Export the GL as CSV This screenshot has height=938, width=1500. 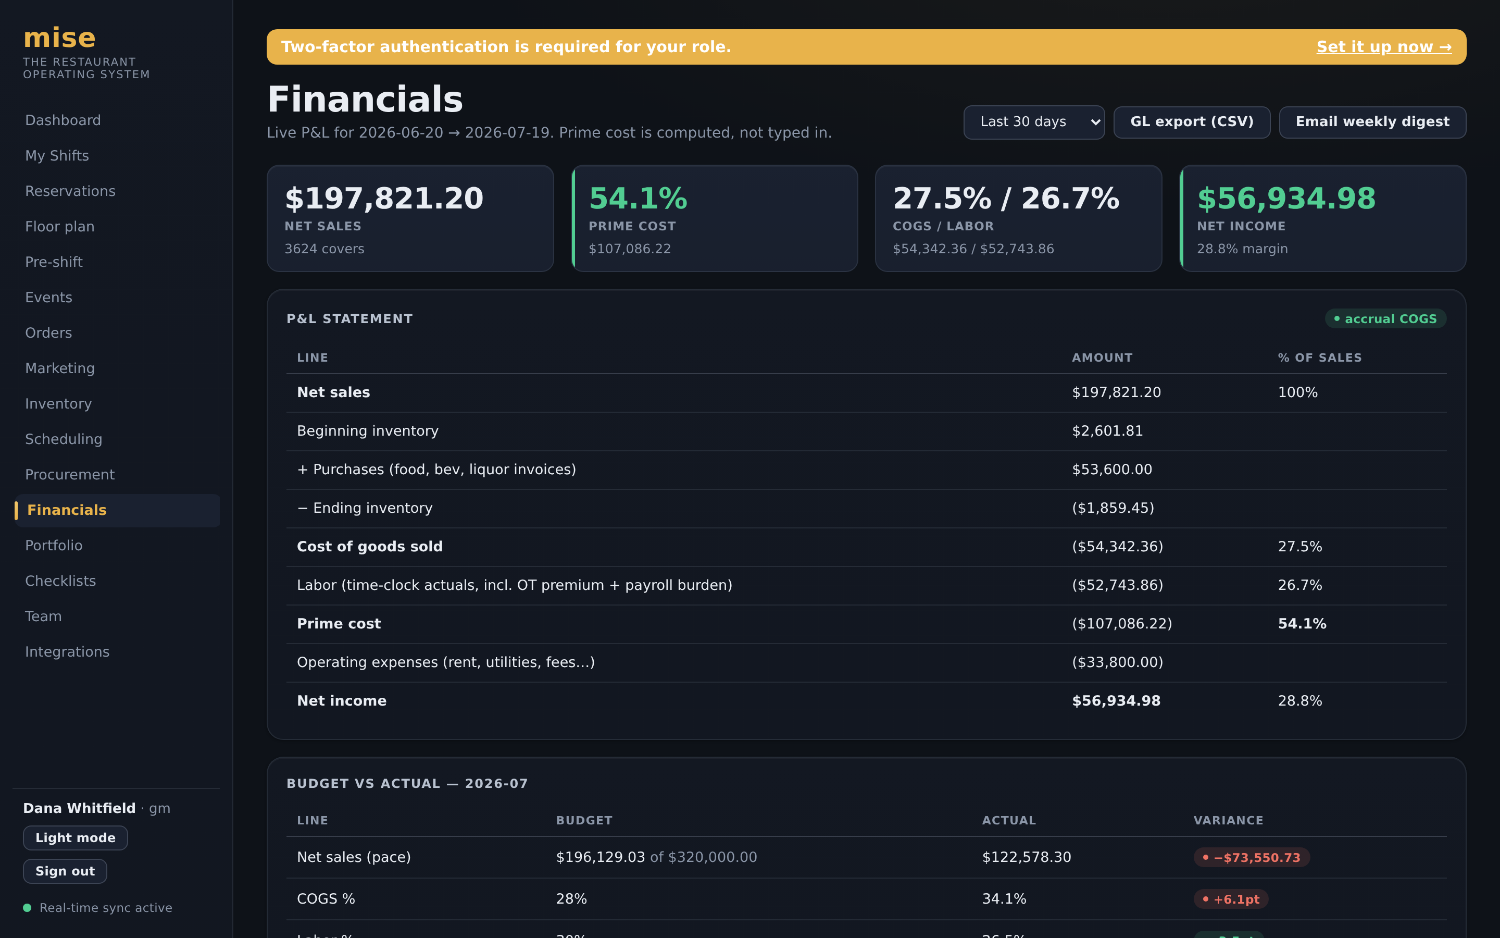pyautogui.click(x=1192, y=122)
